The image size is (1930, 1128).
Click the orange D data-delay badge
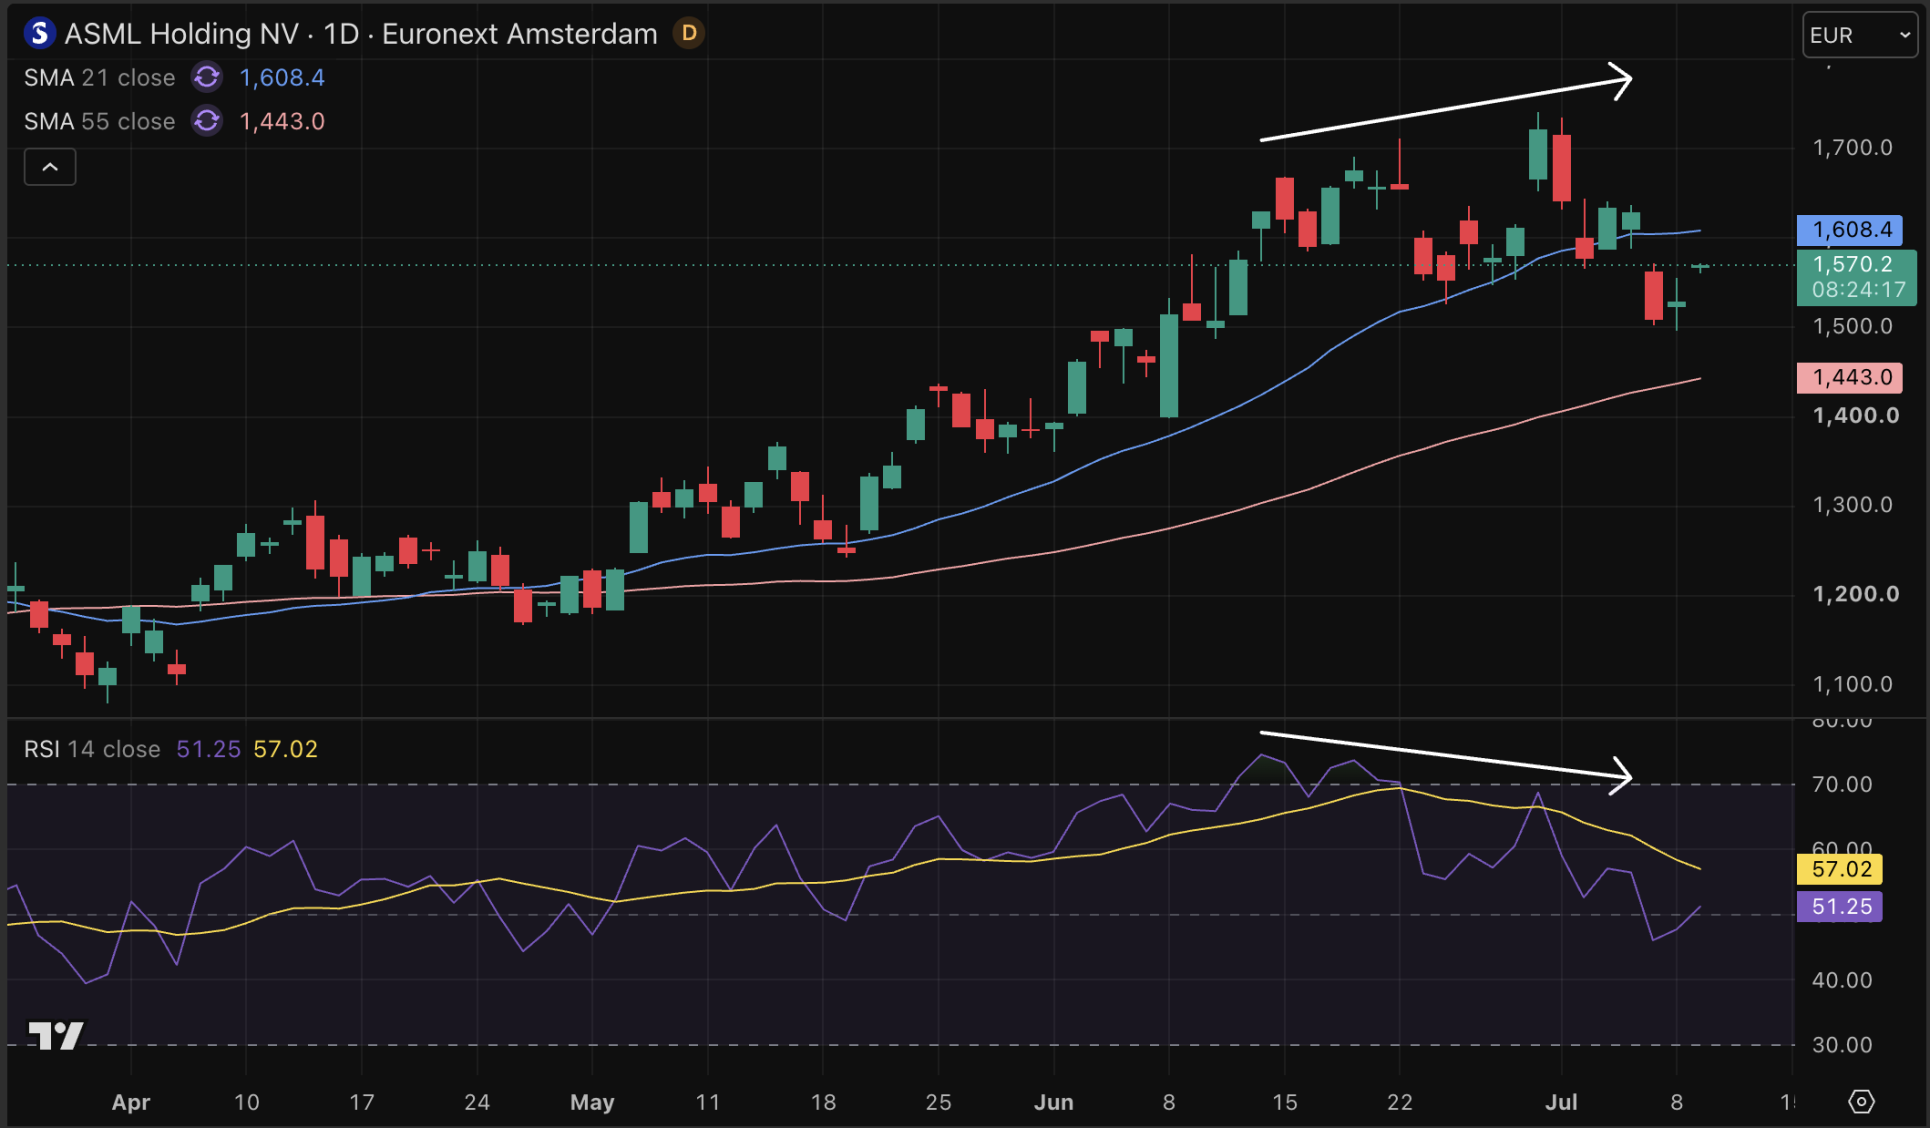pyautogui.click(x=689, y=34)
